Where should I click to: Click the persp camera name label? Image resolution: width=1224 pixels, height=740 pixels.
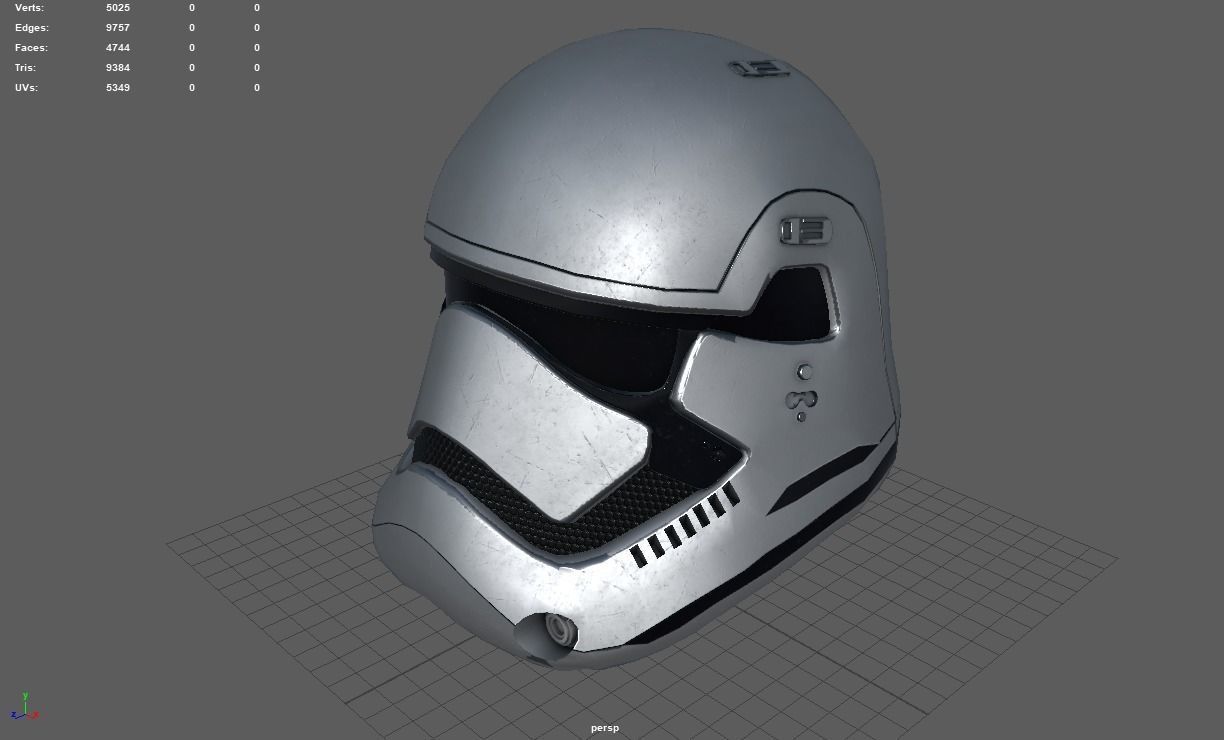[605, 728]
